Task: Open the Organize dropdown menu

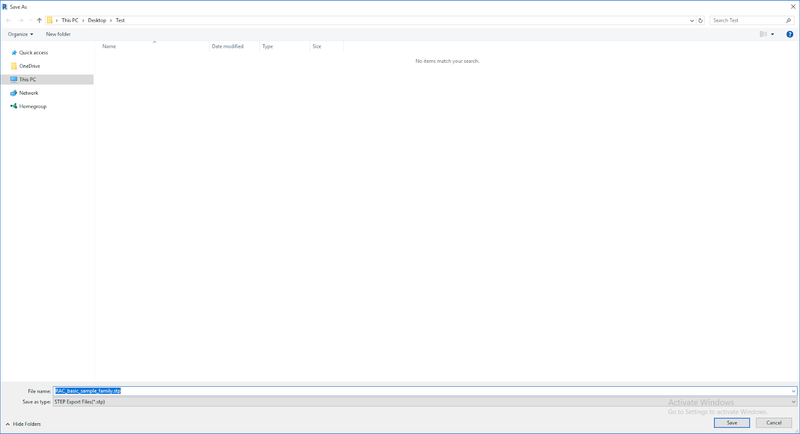Action: click(x=20, y=34)
